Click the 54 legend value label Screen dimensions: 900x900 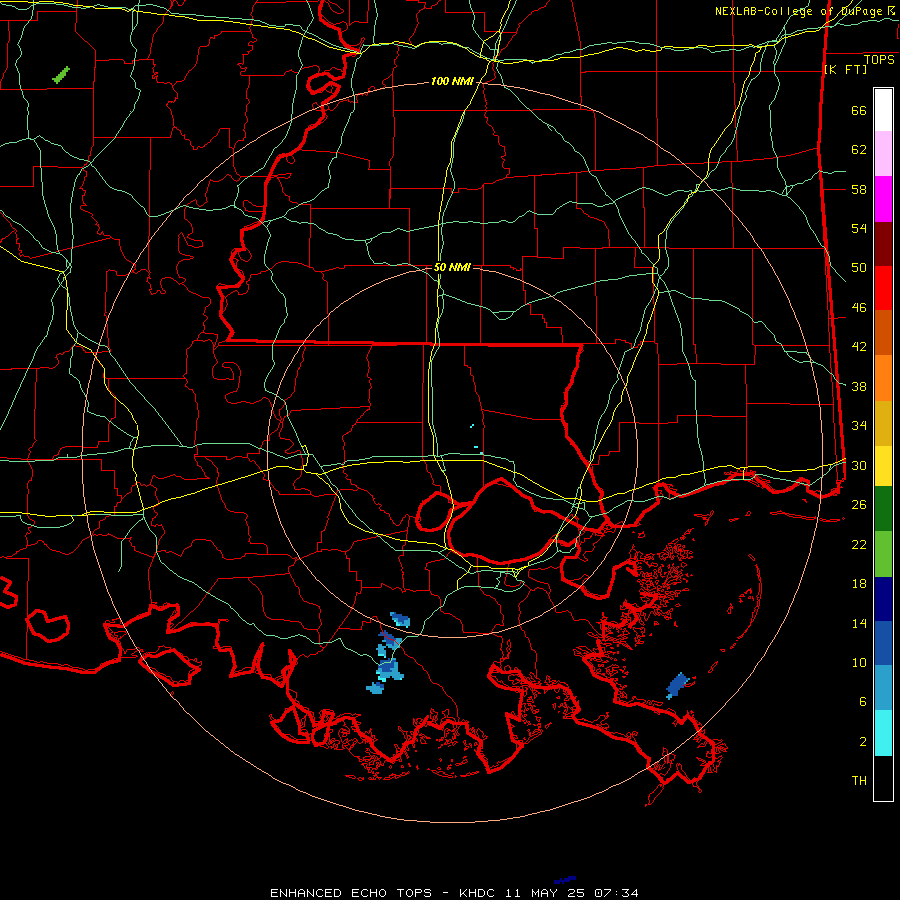tap(859, 228)
